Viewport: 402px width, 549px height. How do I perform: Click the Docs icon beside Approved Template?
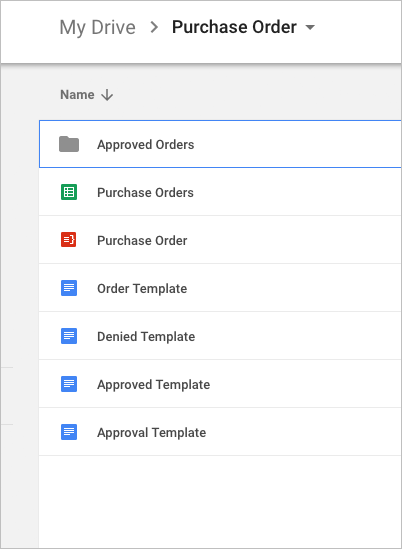pyautogui.click(x=69, y=384)
